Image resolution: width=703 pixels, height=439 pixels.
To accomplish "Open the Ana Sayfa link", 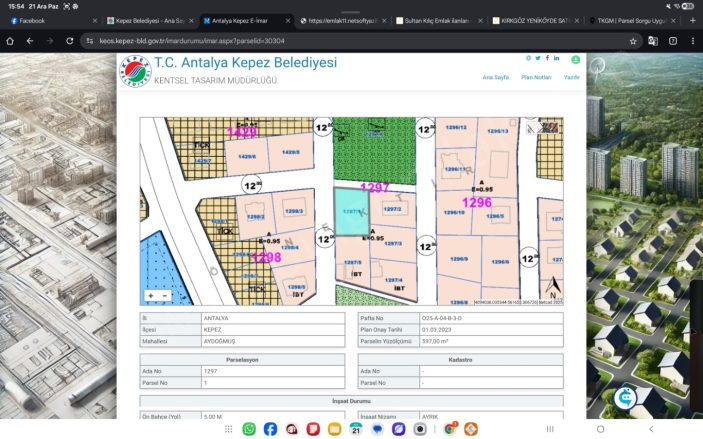I will (495, 77).
